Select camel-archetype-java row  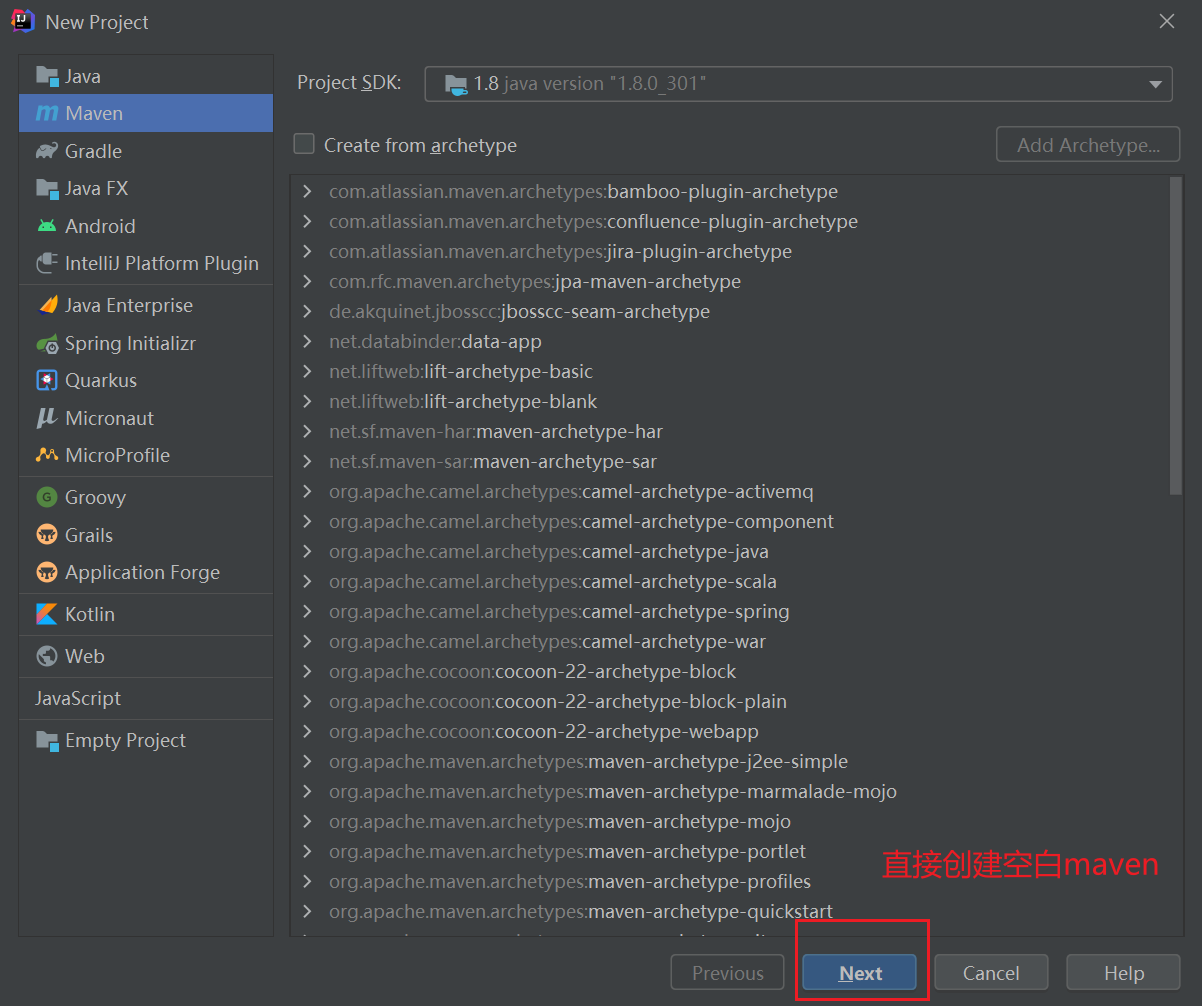pos(730,551)
